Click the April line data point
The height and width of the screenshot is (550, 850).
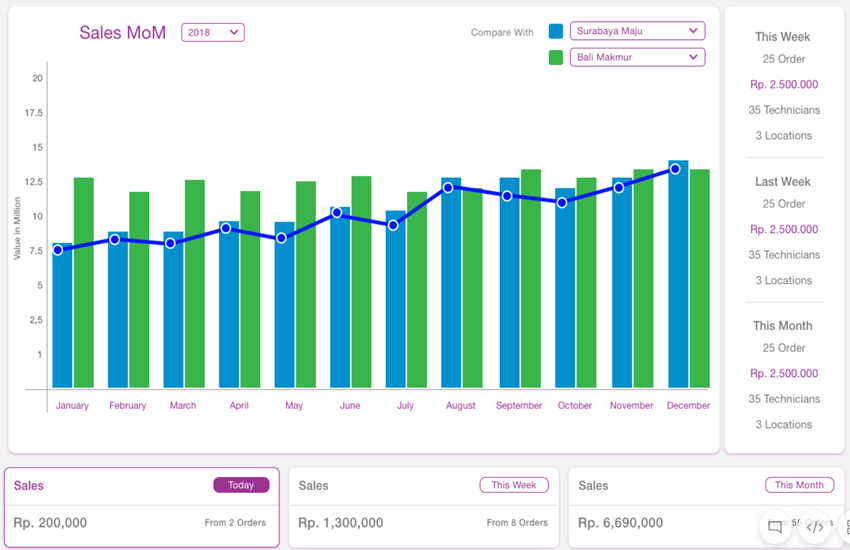[x=226, y=229]
